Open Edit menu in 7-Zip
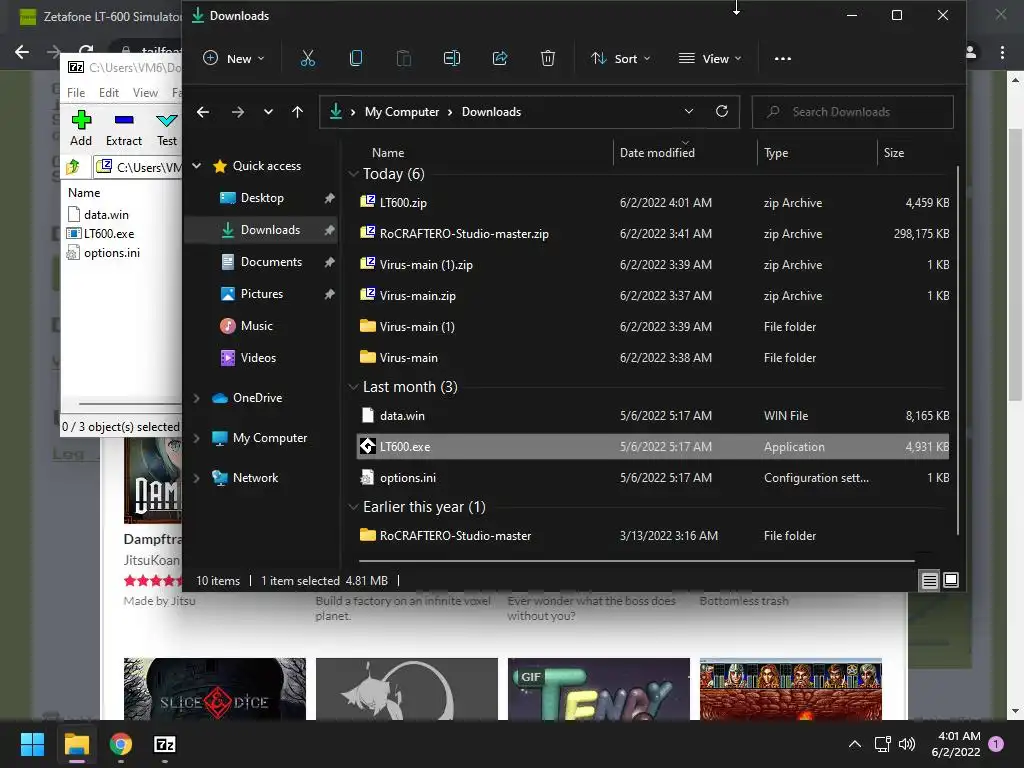The height and width of the screenshot is (768, 1024). (108, 93)
